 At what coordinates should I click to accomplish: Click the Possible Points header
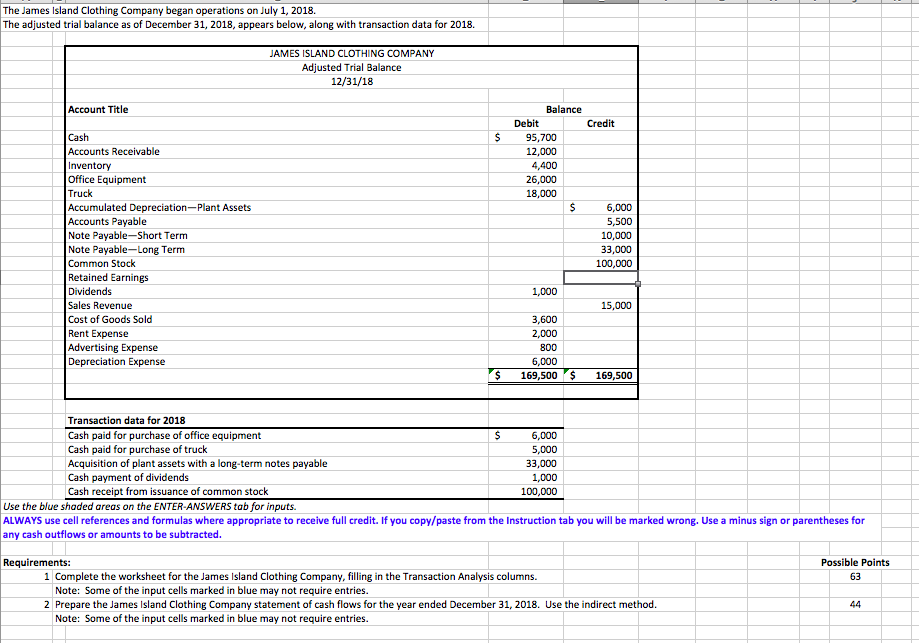pos(855,563)
